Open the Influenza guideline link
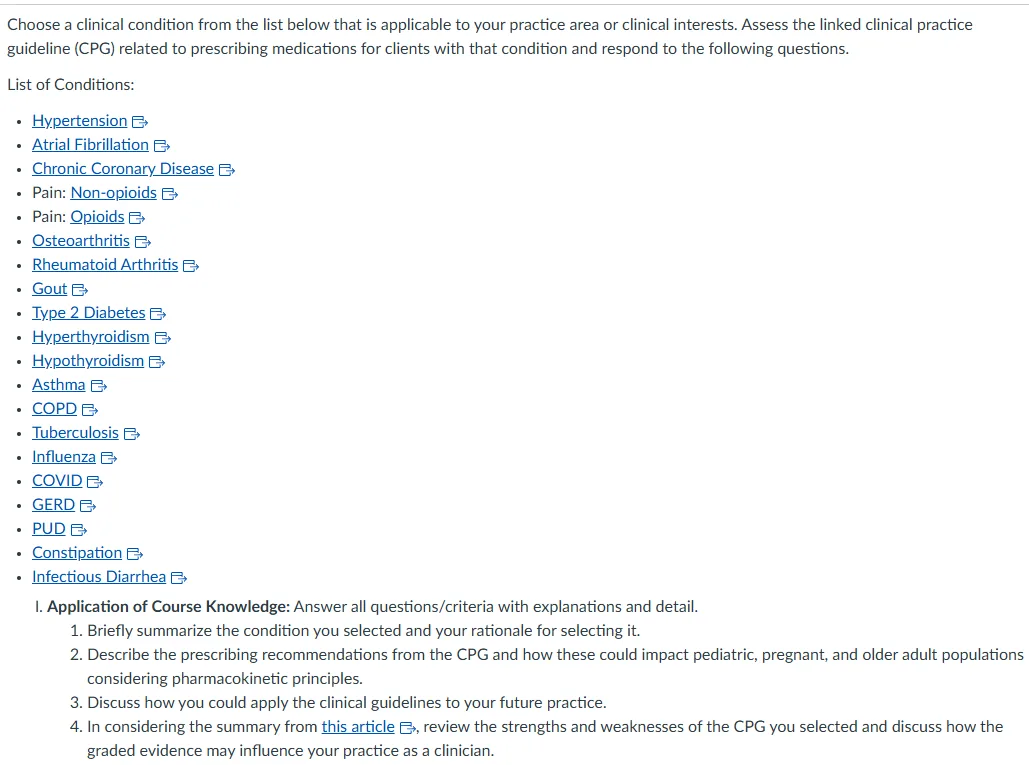The height and width of the screenshot is (765, 1029). click(64, 457)
